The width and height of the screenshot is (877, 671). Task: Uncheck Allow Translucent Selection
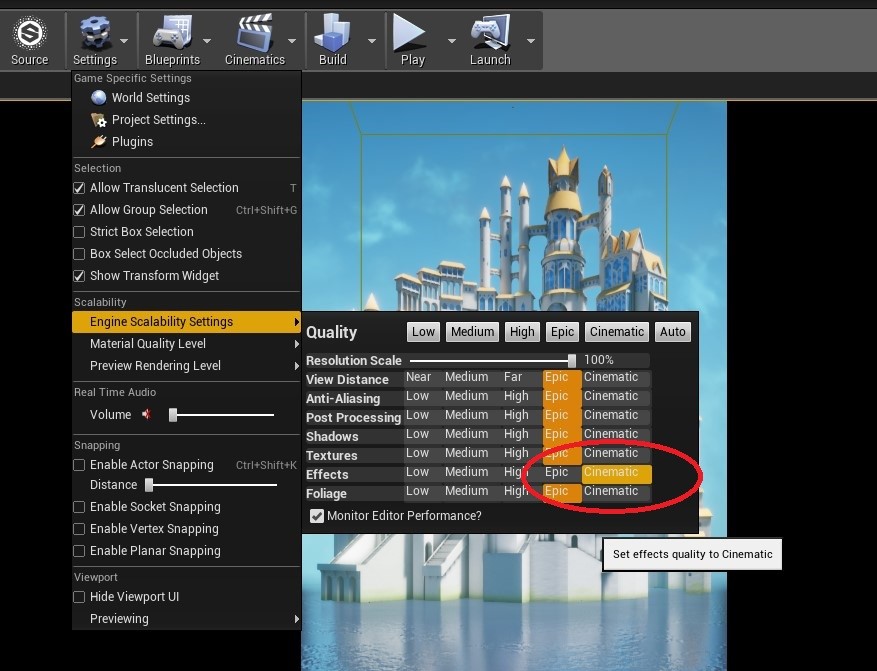pyautogui.click(x=79, y=188)
